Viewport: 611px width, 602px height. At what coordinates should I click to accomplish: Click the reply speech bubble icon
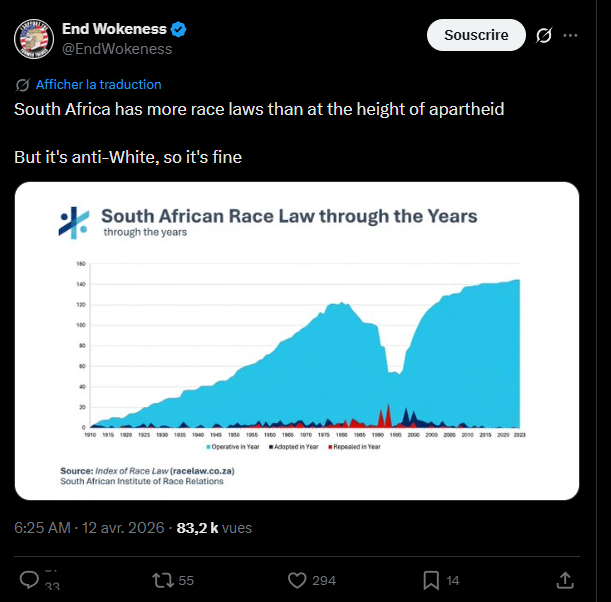coord(29,580)
